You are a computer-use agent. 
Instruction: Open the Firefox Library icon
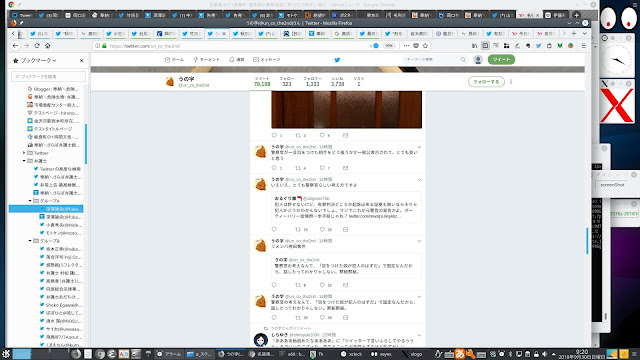474,46
